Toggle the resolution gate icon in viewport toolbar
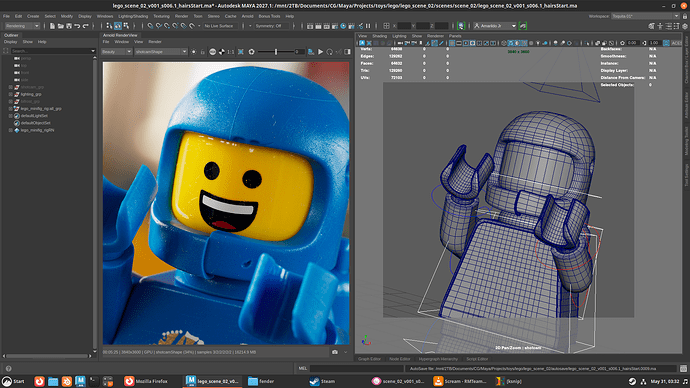The width and height of the screenshot is (690, 388). [466, 43]
